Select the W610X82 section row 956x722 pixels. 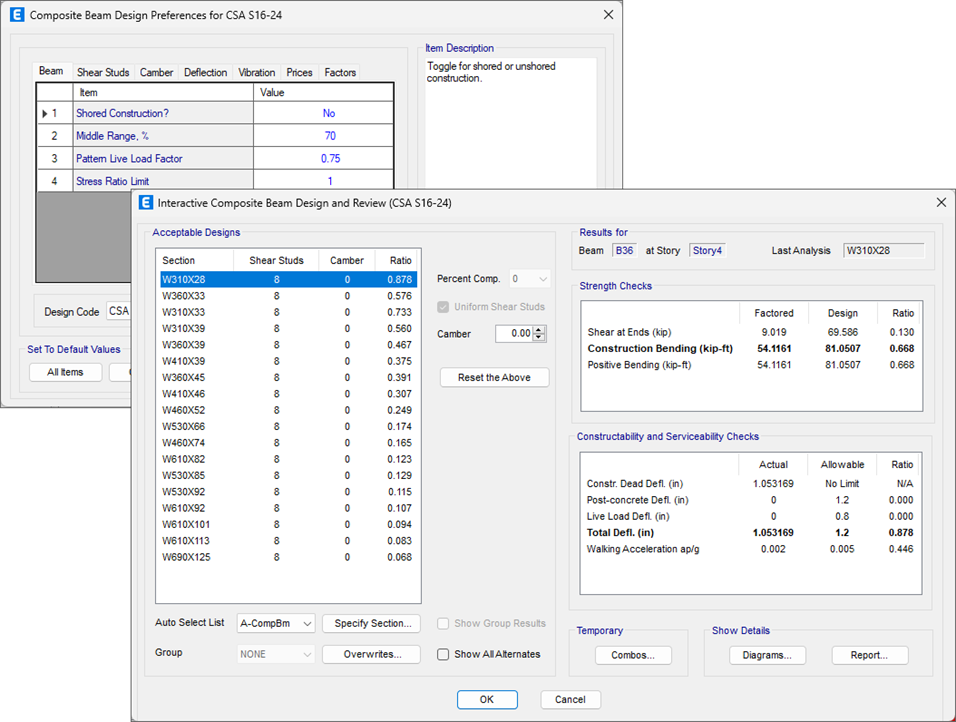(288, 459)
